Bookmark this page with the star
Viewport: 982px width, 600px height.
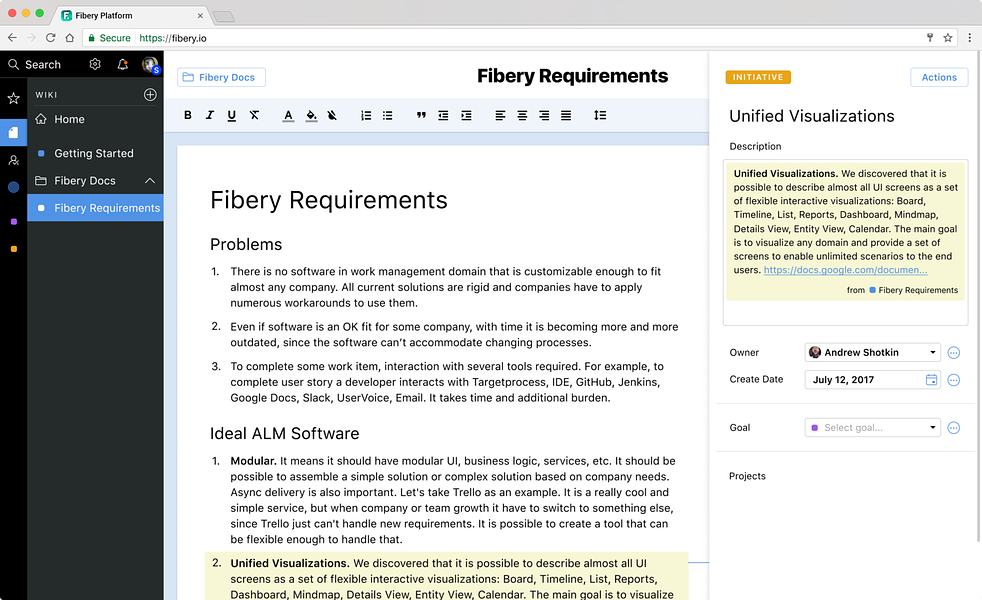coord(948,38)
